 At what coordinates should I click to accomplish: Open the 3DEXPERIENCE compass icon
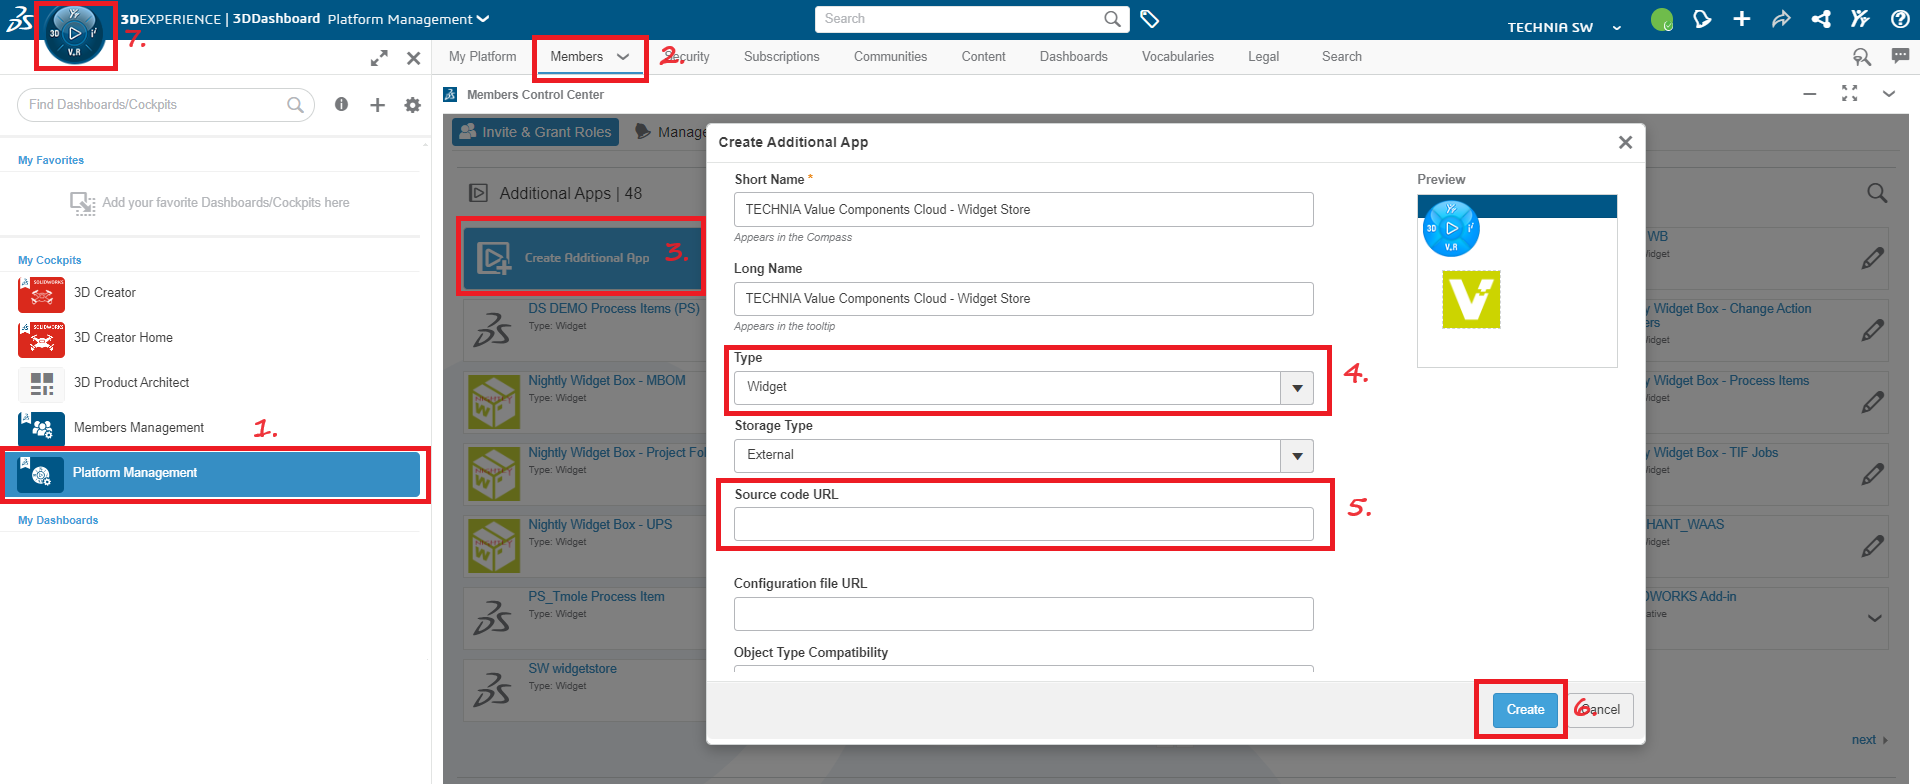point(75,34)
